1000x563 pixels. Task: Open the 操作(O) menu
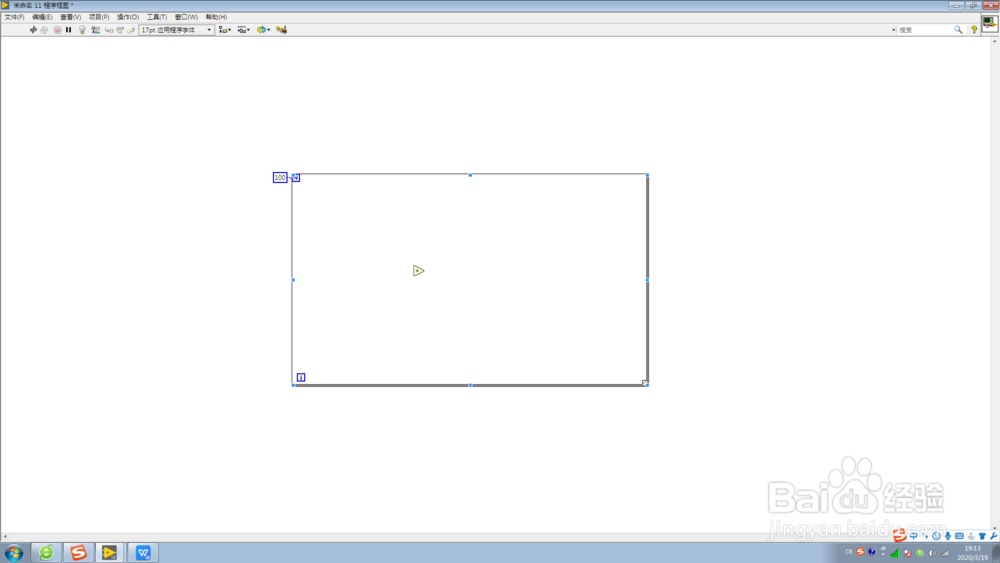pos(128,17)
